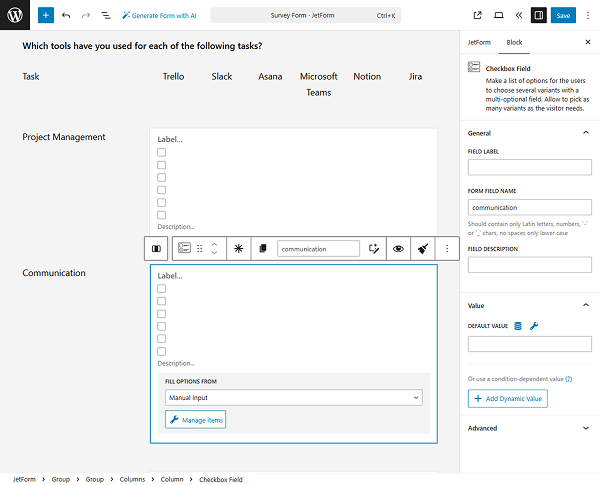Check the last Project Management checkbox
The height and width of the screenshot is (485, 600).
click(x=161, y=215)
